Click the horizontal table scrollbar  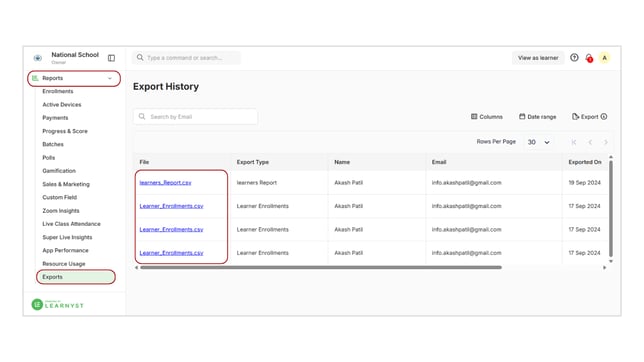click(x=321, y=267)
